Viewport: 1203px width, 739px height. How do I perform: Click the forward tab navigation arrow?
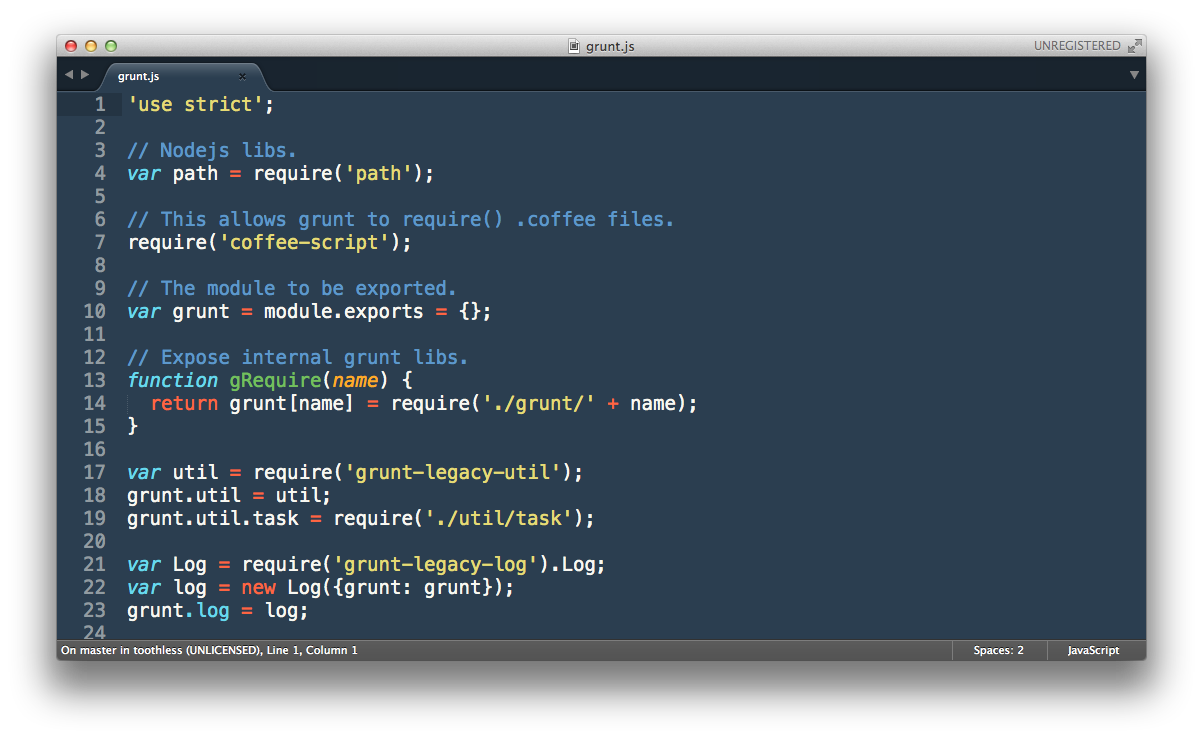[x=85, y=75]
